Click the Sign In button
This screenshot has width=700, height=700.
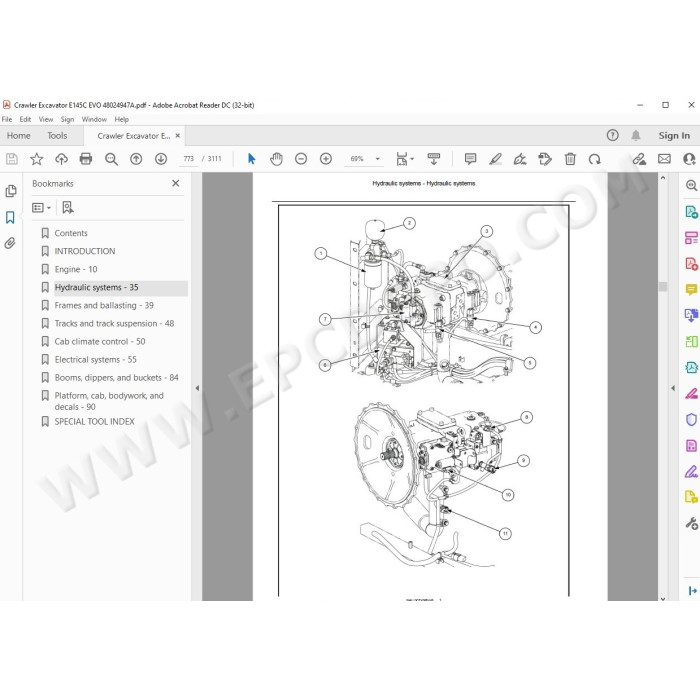(674, 135)
